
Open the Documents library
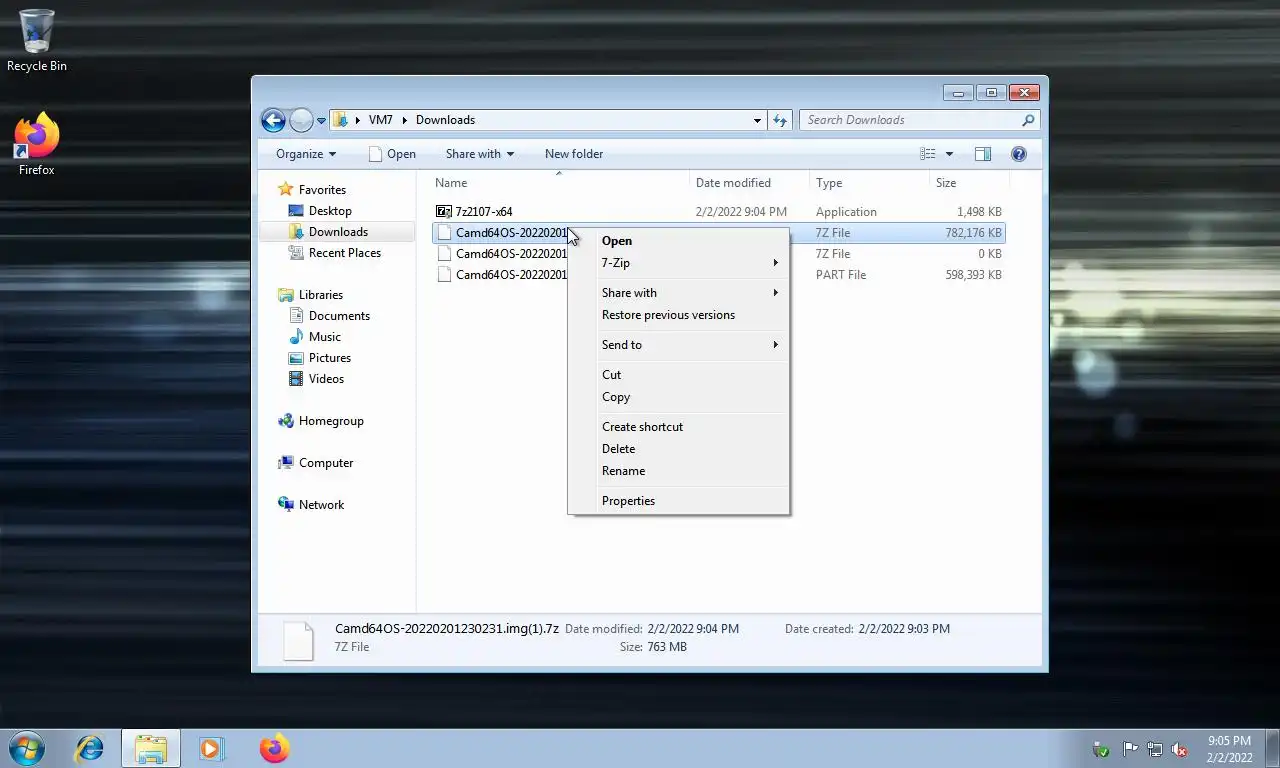tap(339, 316)
